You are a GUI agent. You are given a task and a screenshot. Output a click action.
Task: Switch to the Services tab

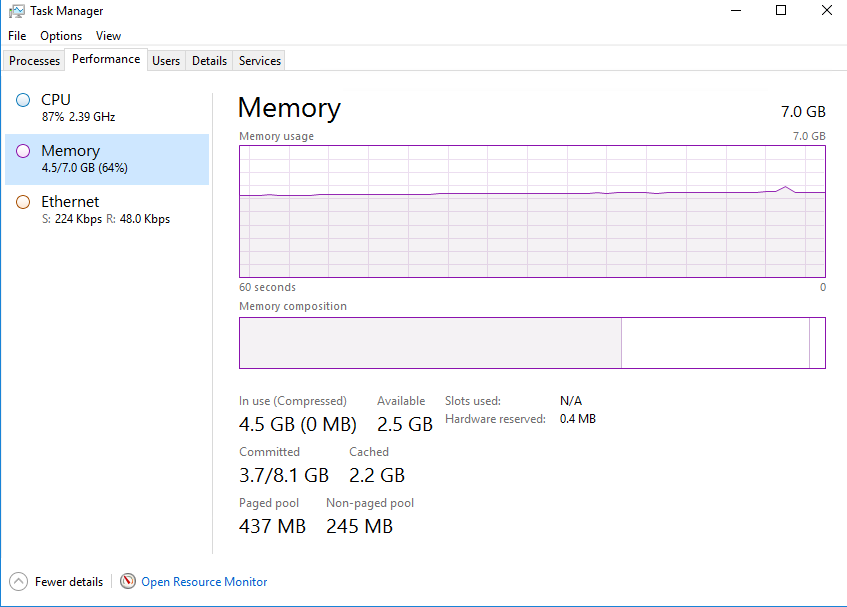point(260,61)
